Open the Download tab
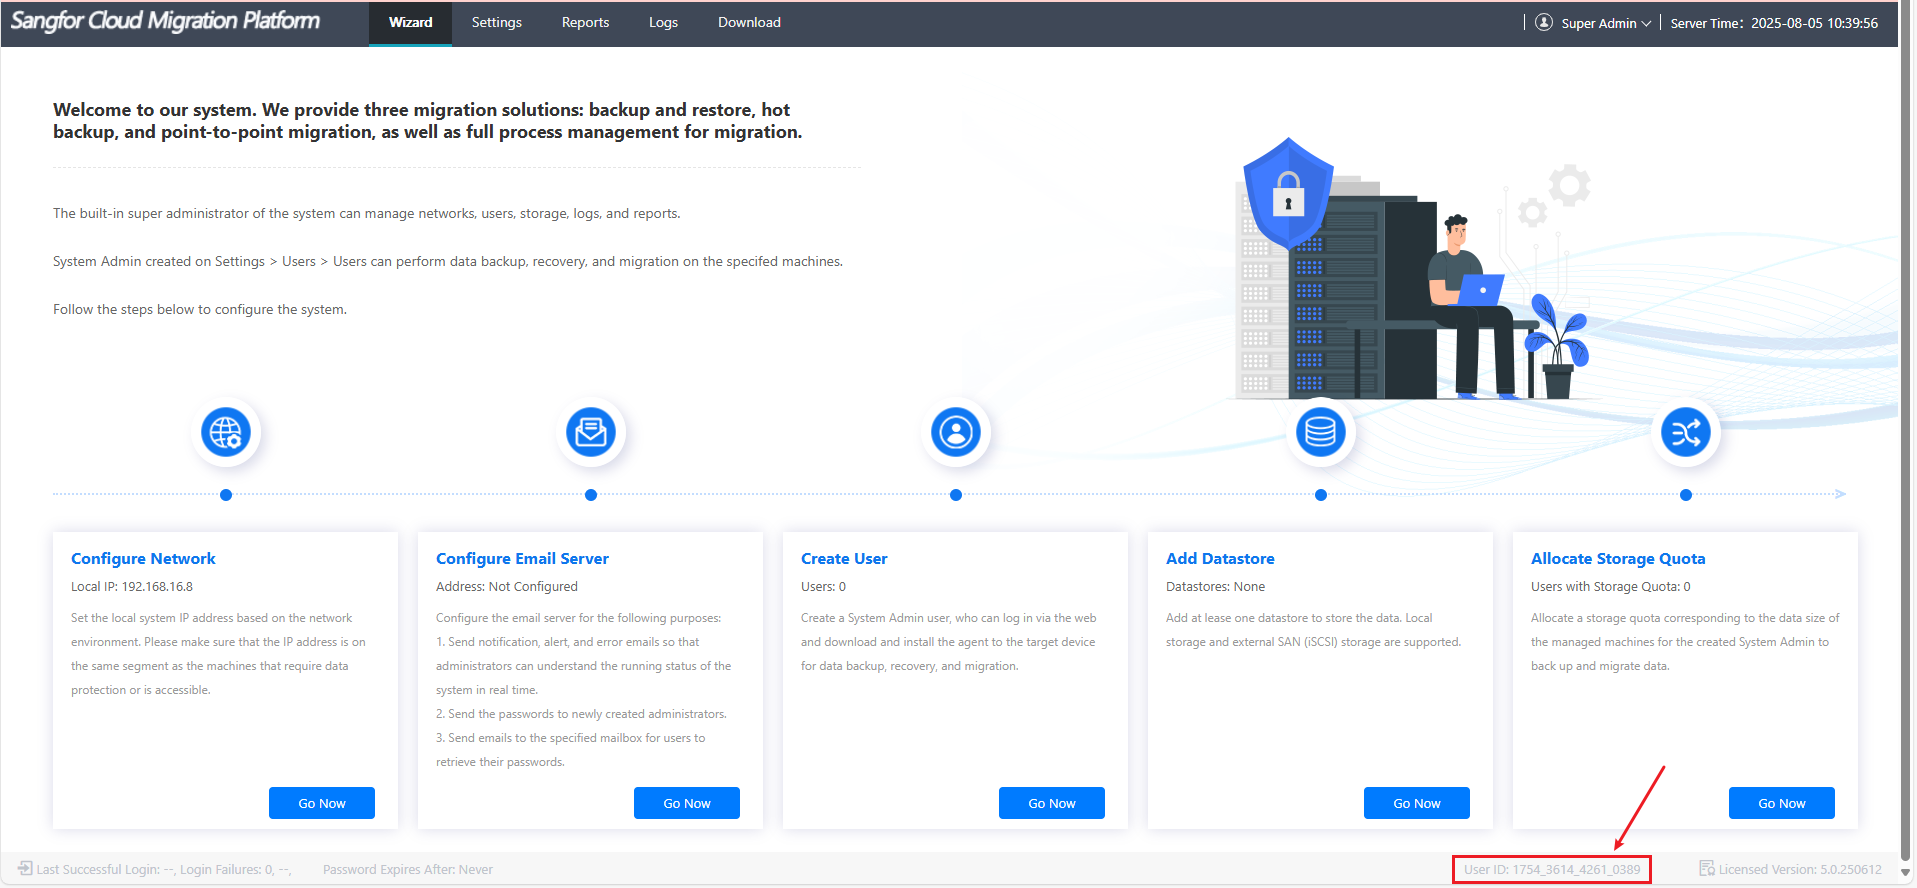The height and width of the screenshot is (888, 1917). (x=749, y=23)
